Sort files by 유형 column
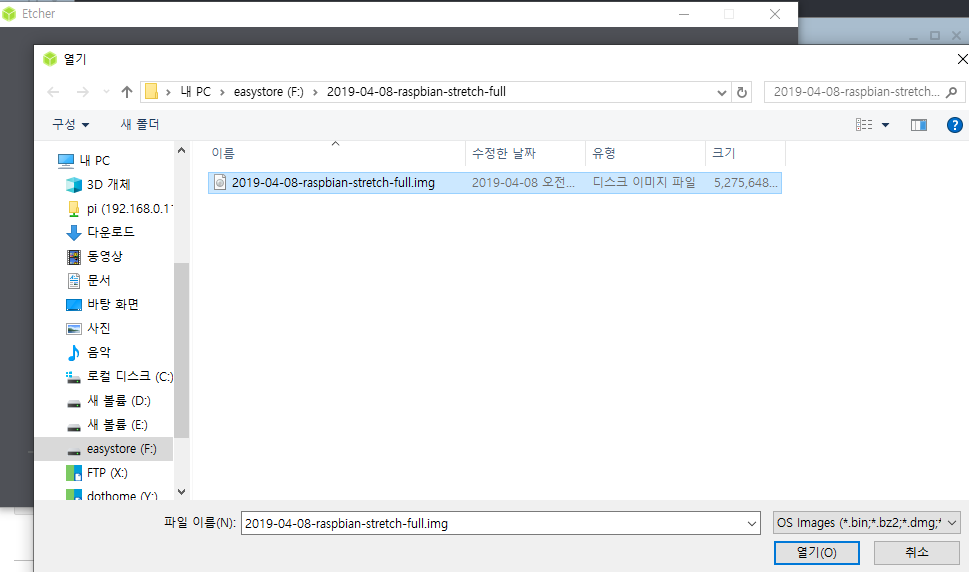The width and height of the screenshot is (969, 572). pyautogui.click(x=604, y=153)
